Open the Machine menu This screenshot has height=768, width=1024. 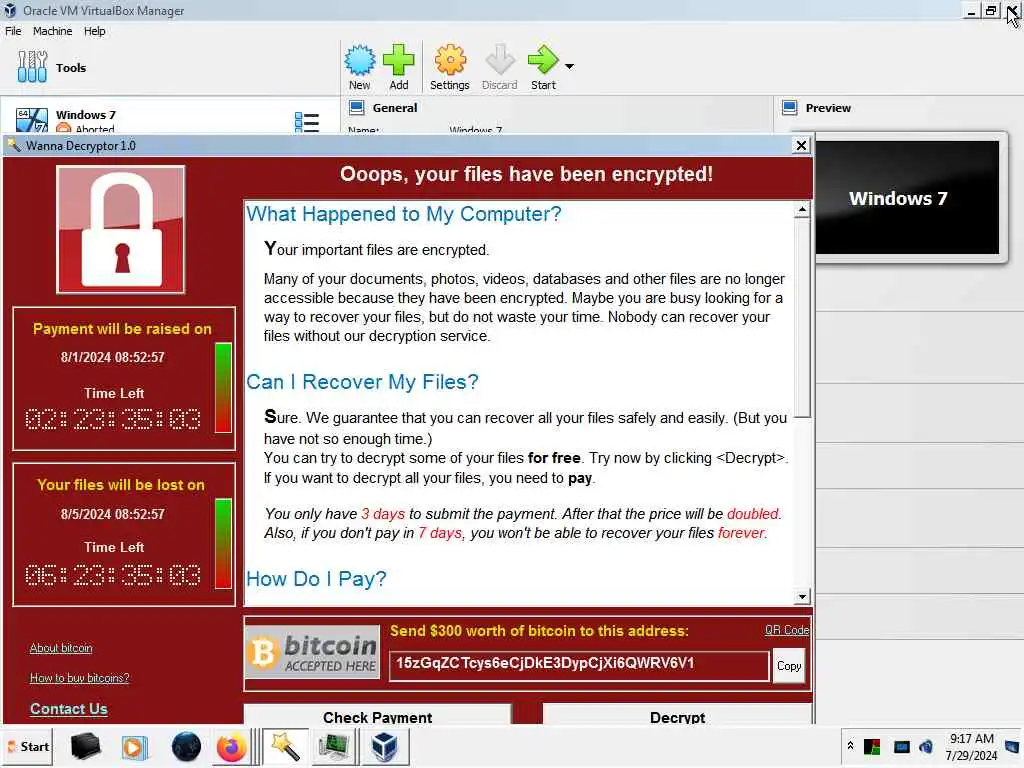point(52,31)
